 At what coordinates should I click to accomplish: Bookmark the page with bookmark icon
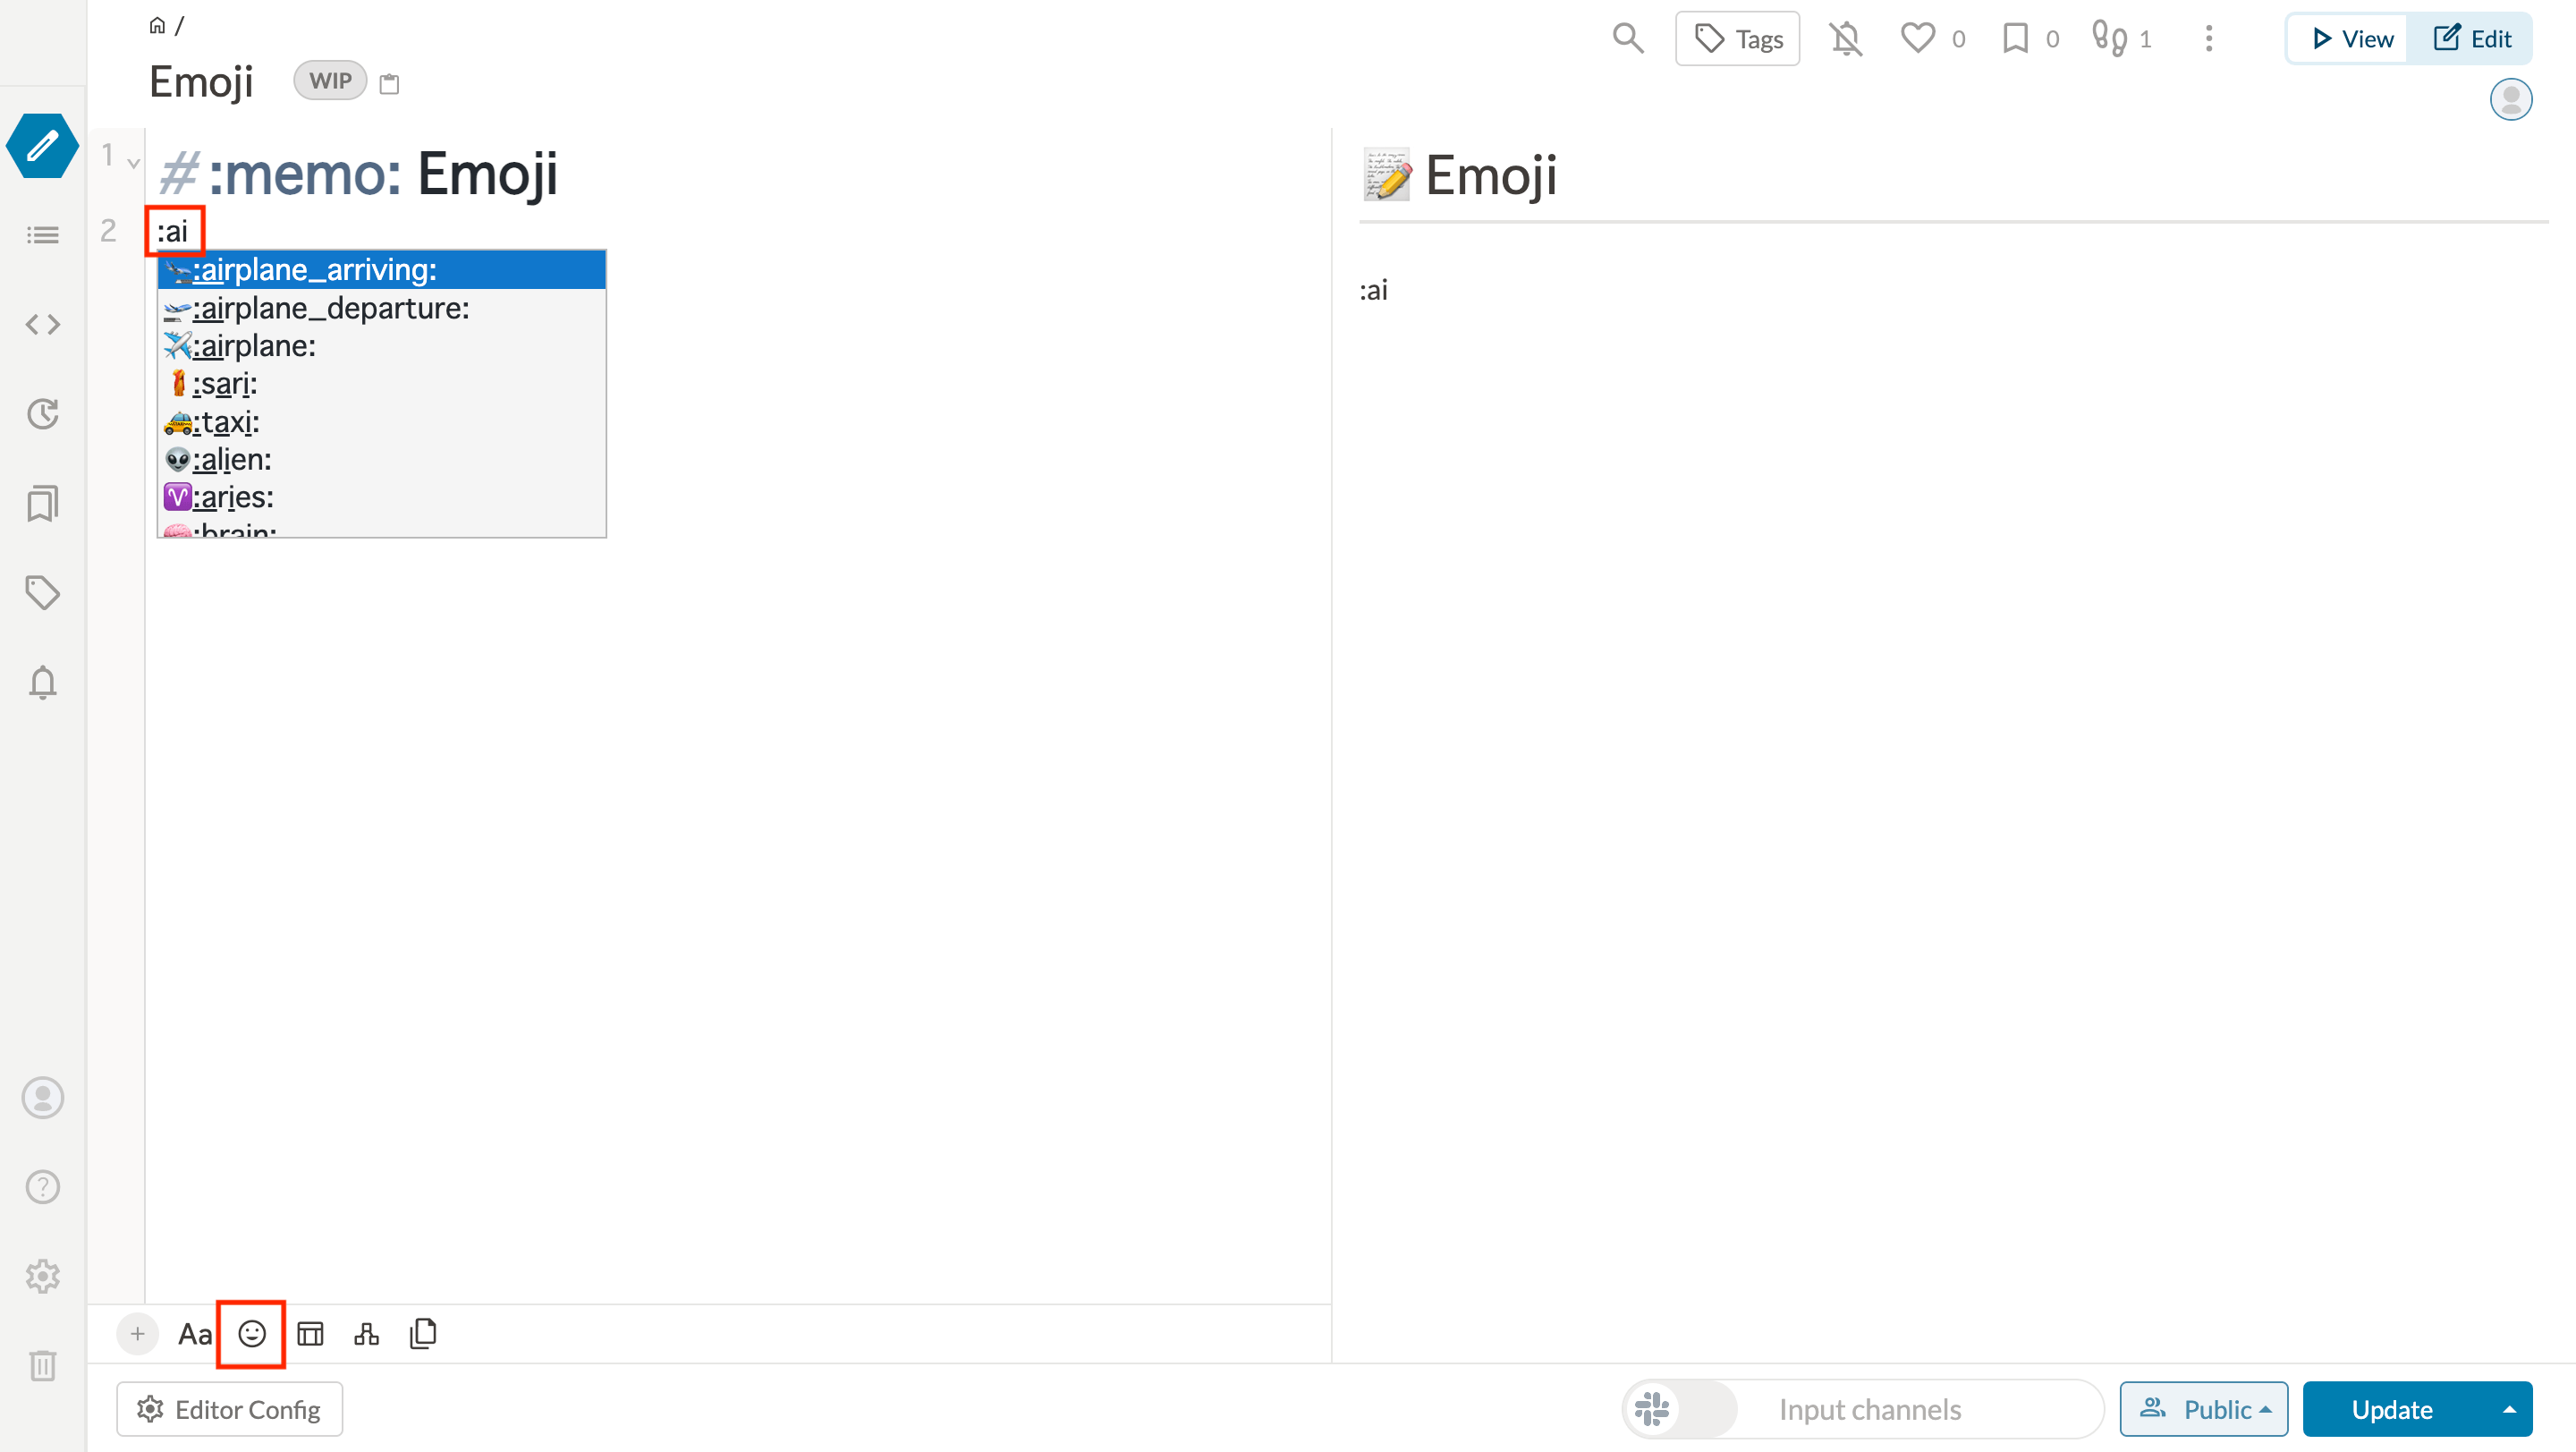click(x=2016, y=39)
